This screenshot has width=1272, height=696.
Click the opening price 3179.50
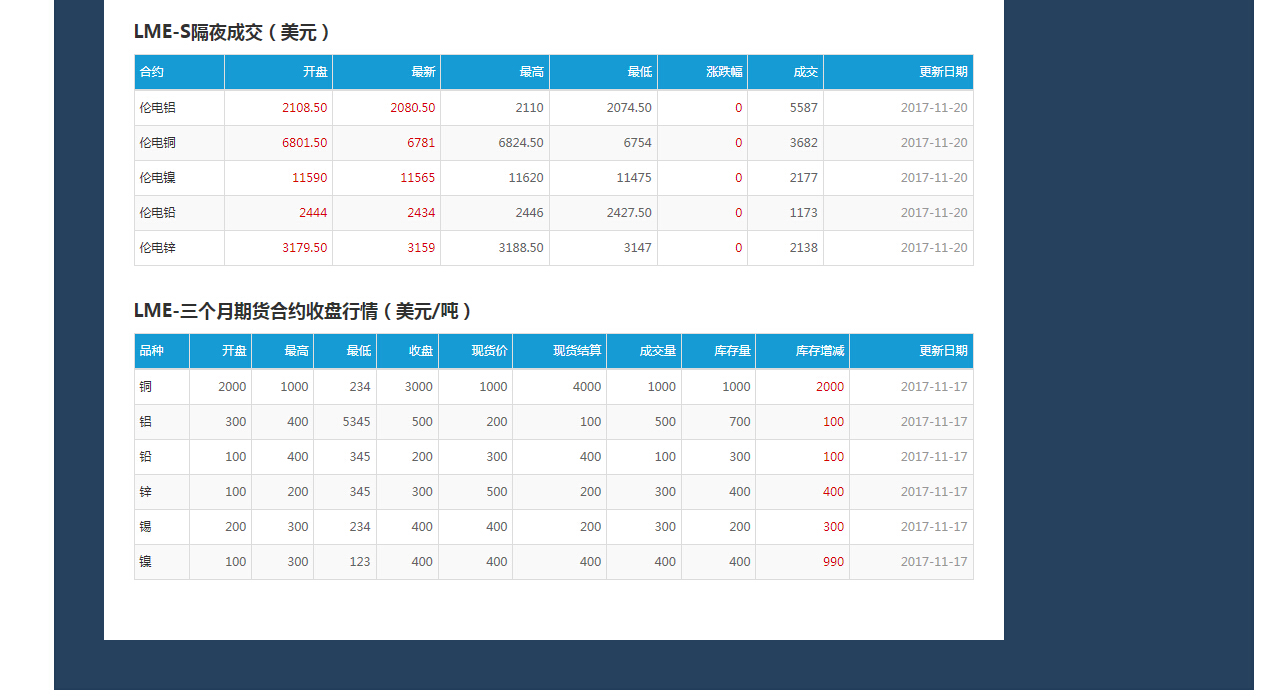point(305,247)
